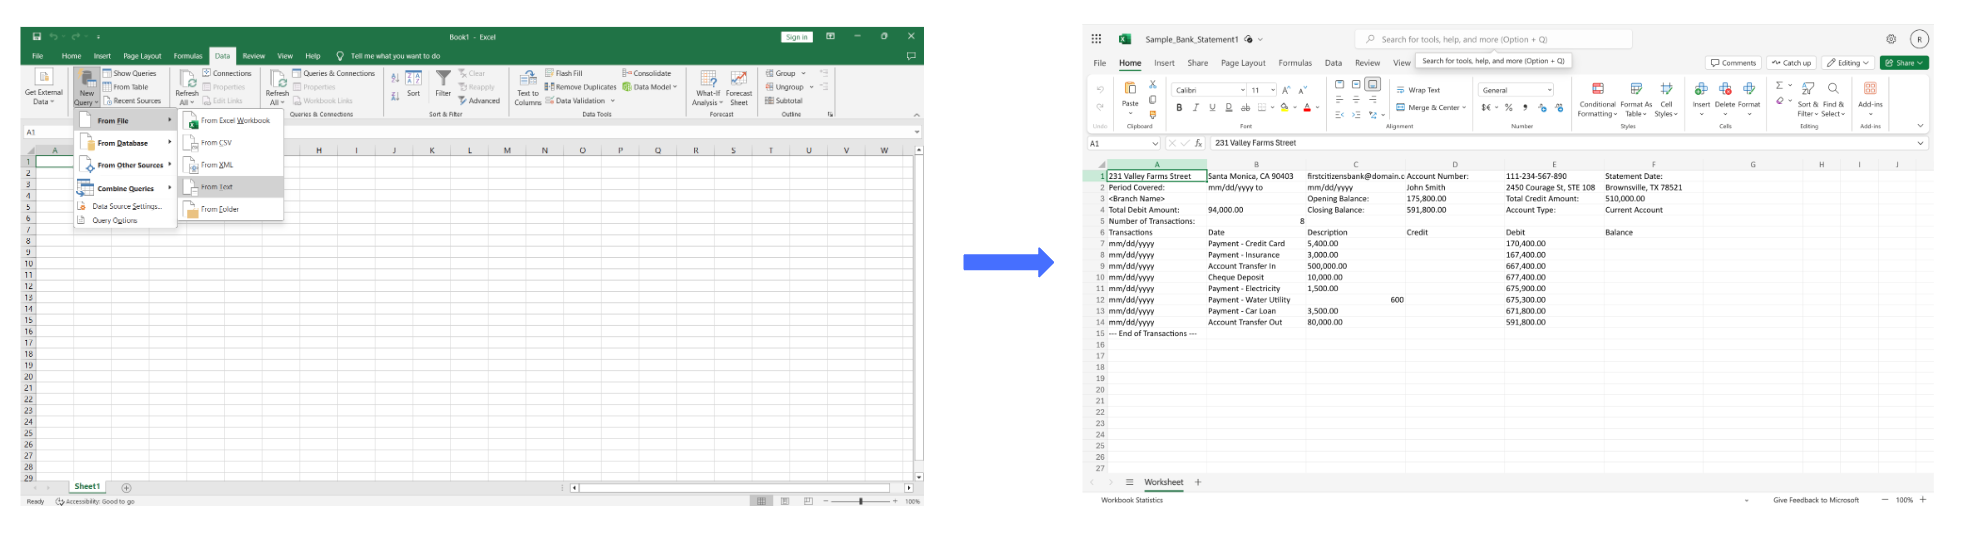Click Remove Duplicates button
Viewport: 1966px width, 548px height.
[x=580, y=87]
